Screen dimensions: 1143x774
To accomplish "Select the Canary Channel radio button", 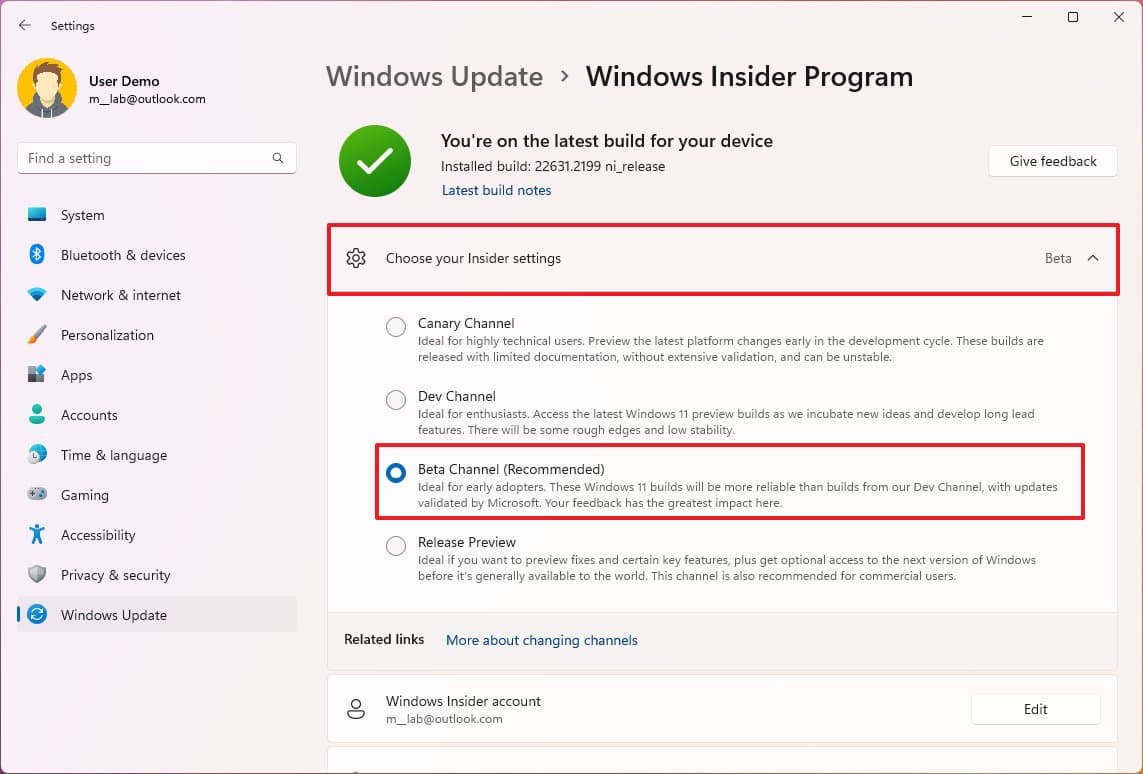I will 395,326.
